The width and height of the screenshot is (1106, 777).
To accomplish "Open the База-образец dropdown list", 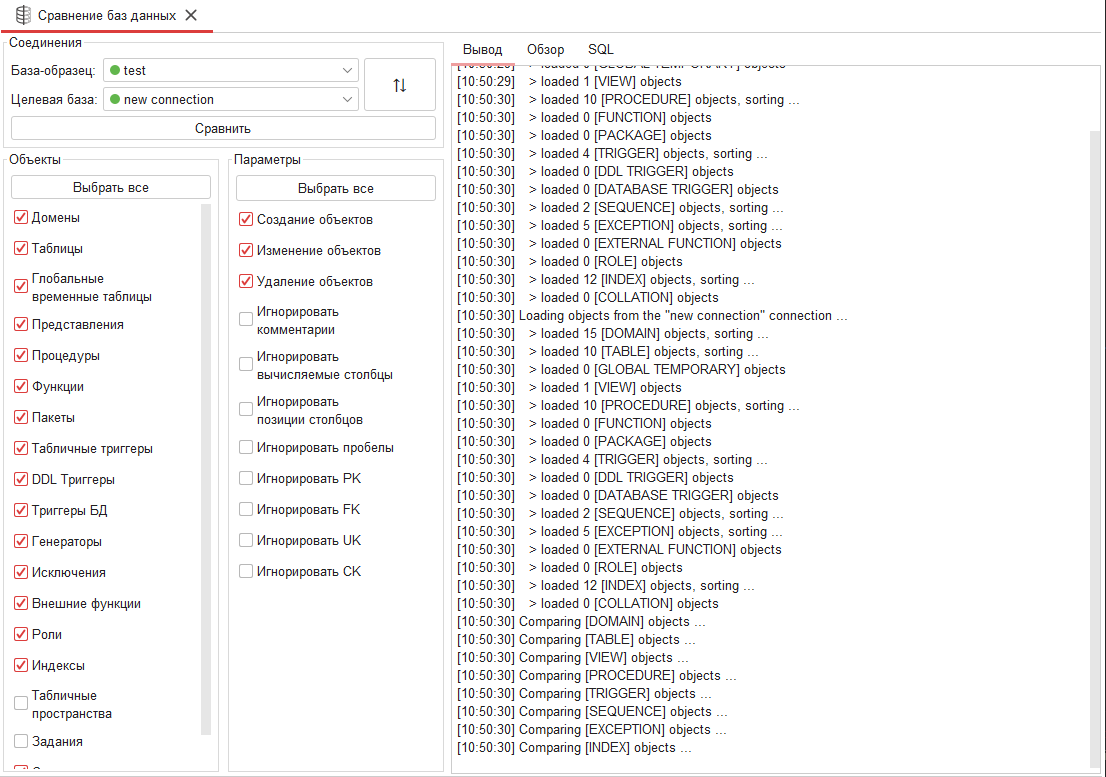I will tap(347, 71).
